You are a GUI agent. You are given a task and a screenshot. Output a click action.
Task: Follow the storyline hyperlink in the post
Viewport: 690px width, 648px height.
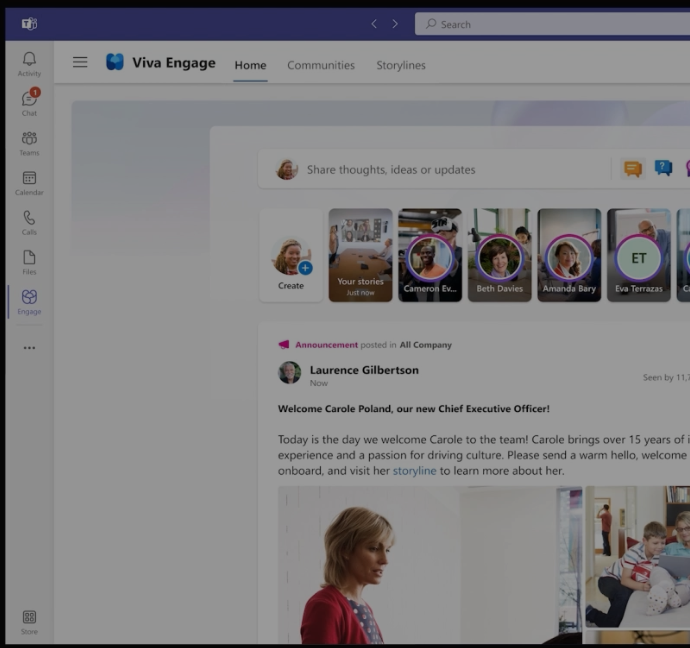415,471
